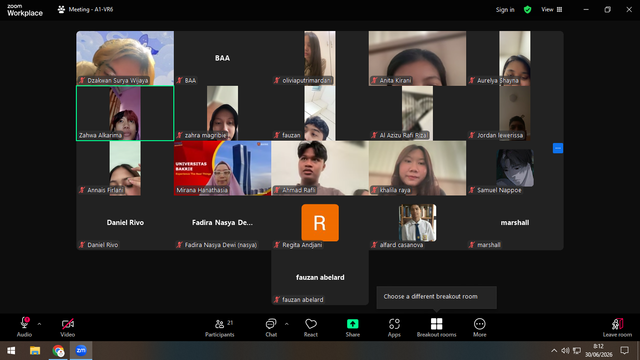Open File Explorer from the taskbar
The width and height of the screenshot is (640, 360).
click(x=35, y=351)
